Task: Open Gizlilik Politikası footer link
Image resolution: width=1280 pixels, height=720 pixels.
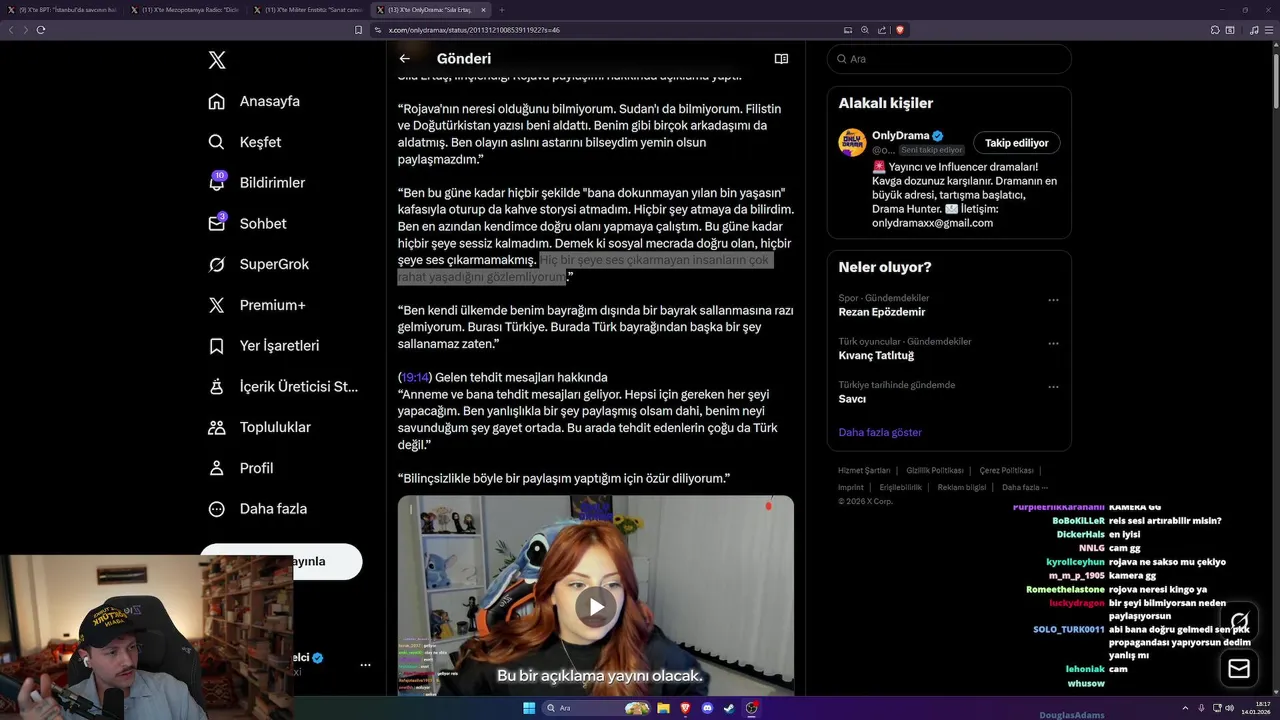Action: pyautogui.click(x=935, y=470)
